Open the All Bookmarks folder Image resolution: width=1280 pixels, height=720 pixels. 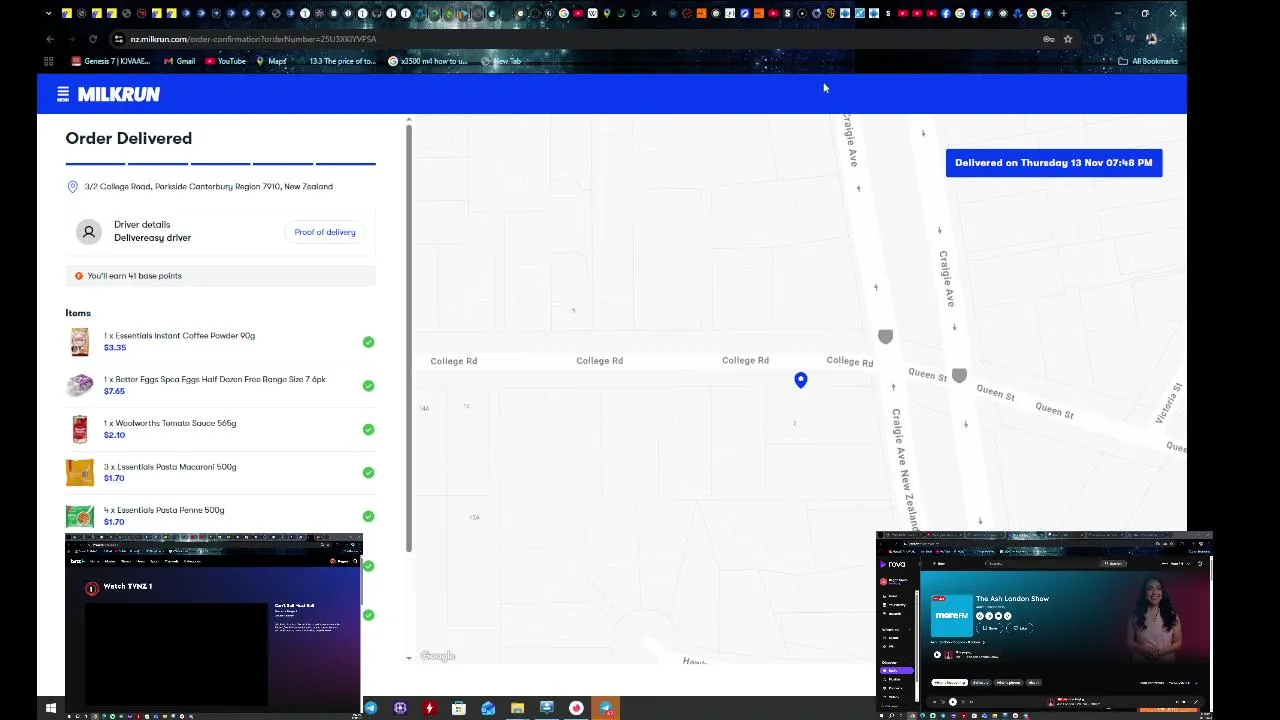point(1148,61)
